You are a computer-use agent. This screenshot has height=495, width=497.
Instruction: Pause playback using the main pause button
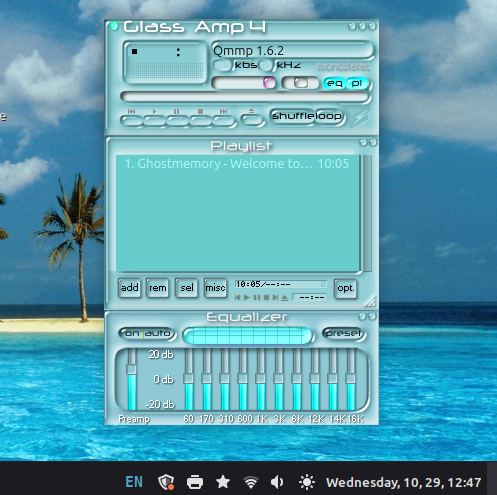[177, 121]
